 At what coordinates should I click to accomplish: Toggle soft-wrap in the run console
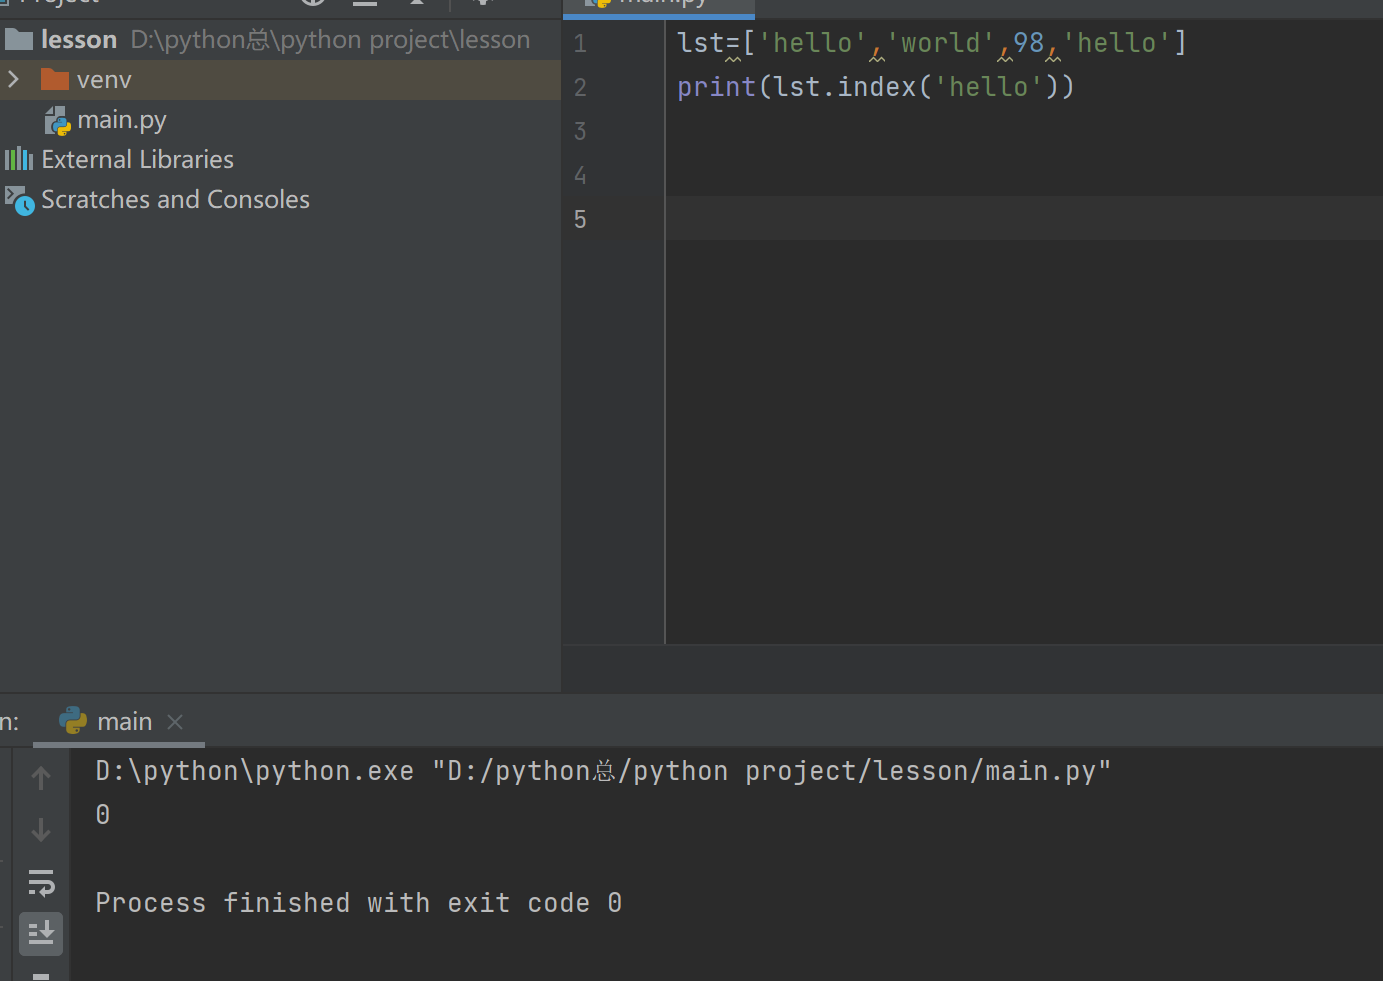click(x=41, y=883)
